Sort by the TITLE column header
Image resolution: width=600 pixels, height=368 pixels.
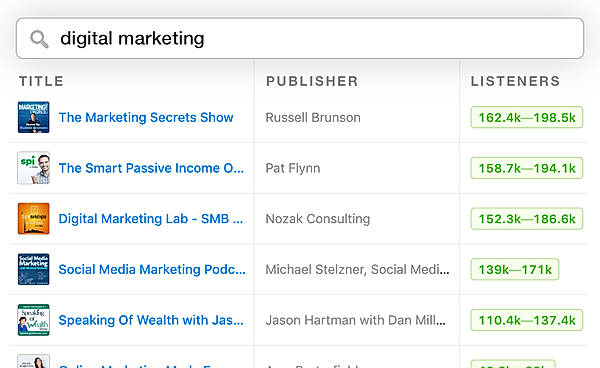41,81
